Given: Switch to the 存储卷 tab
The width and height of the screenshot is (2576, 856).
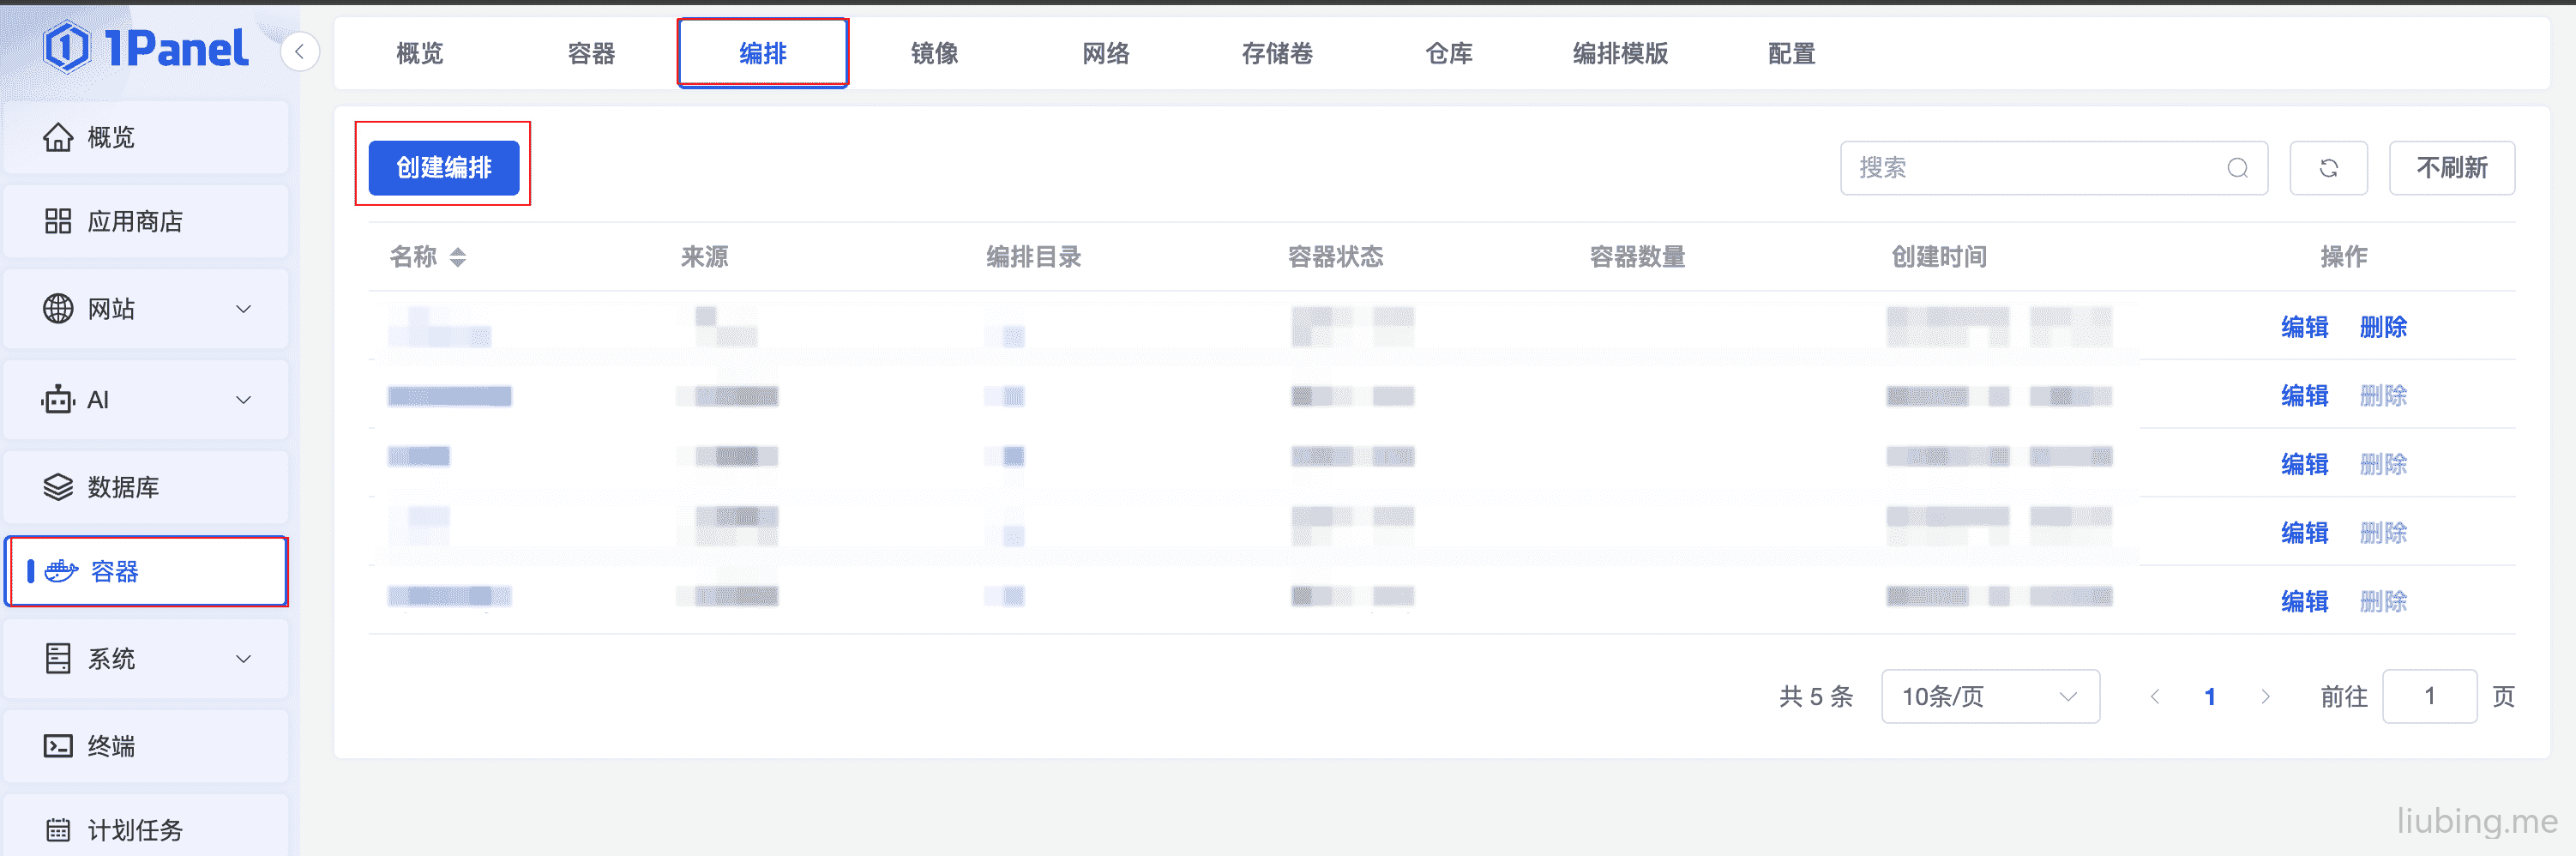Looking at the screenshot, I should coord(1277,53).
